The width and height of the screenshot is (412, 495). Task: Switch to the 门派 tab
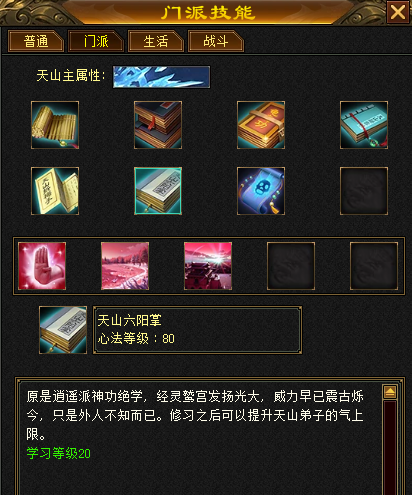pyautogui.click(x=96, y=41)
